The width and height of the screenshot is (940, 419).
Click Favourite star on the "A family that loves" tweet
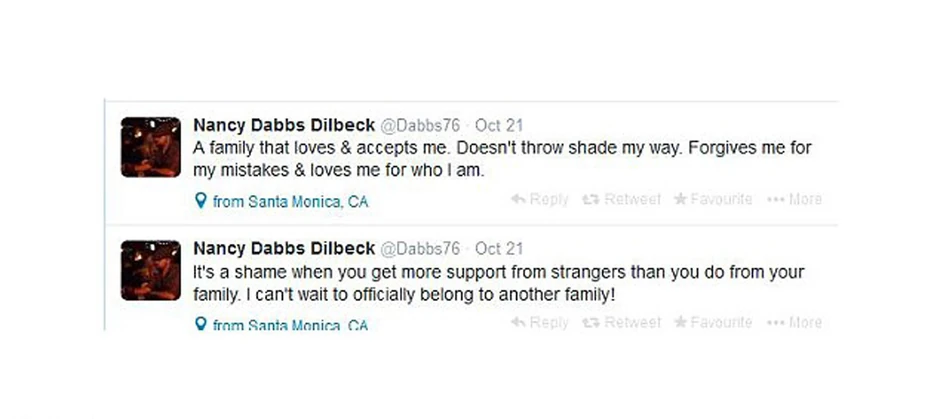680,200
